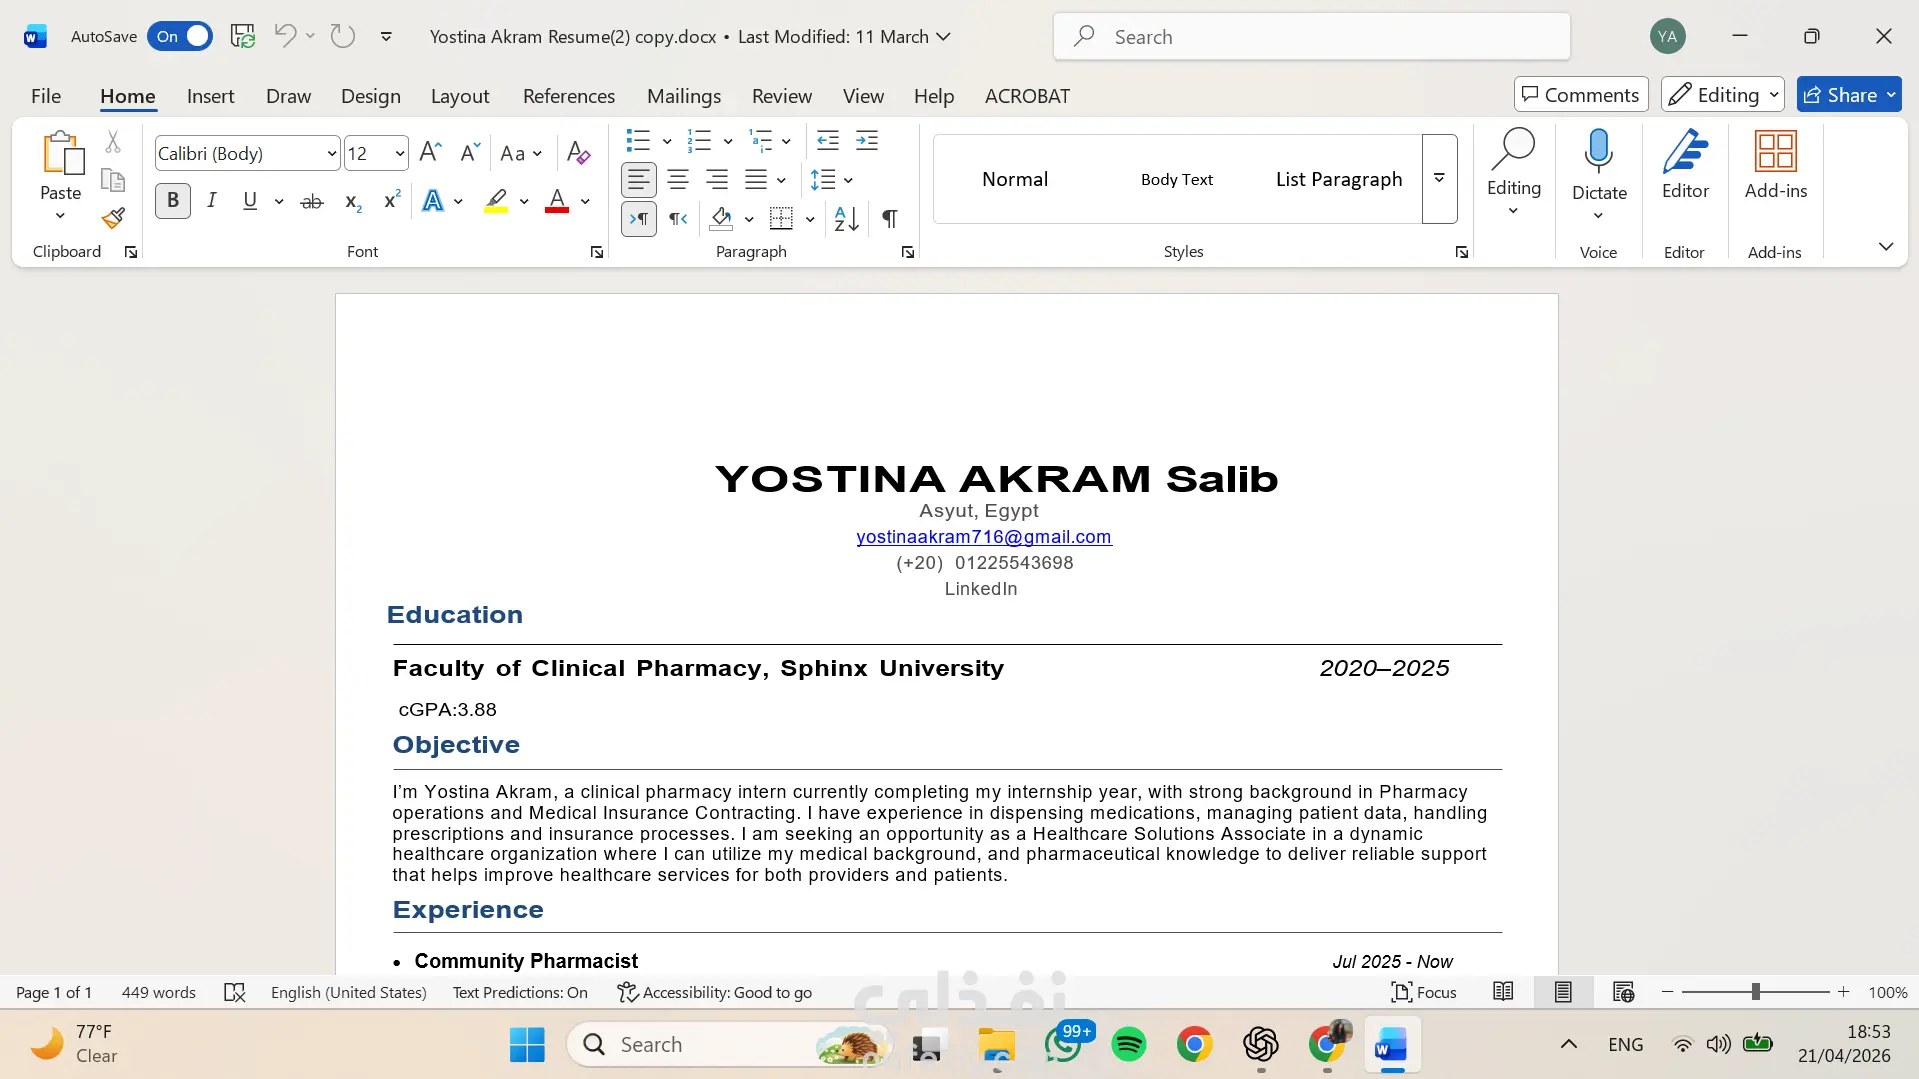1919x1079 pixels.
Task: Open the Dictate microphone tool
Action: click(1599, 174)
